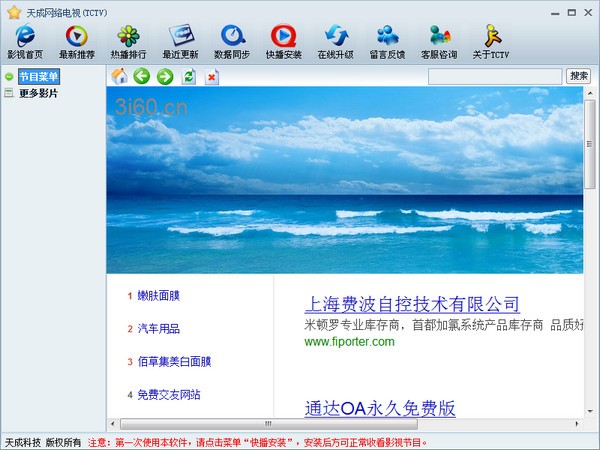The width and height of the screenshot is (600, 450).
Task: Click the 最新推荐 toolbar icon
Action: 77,41
